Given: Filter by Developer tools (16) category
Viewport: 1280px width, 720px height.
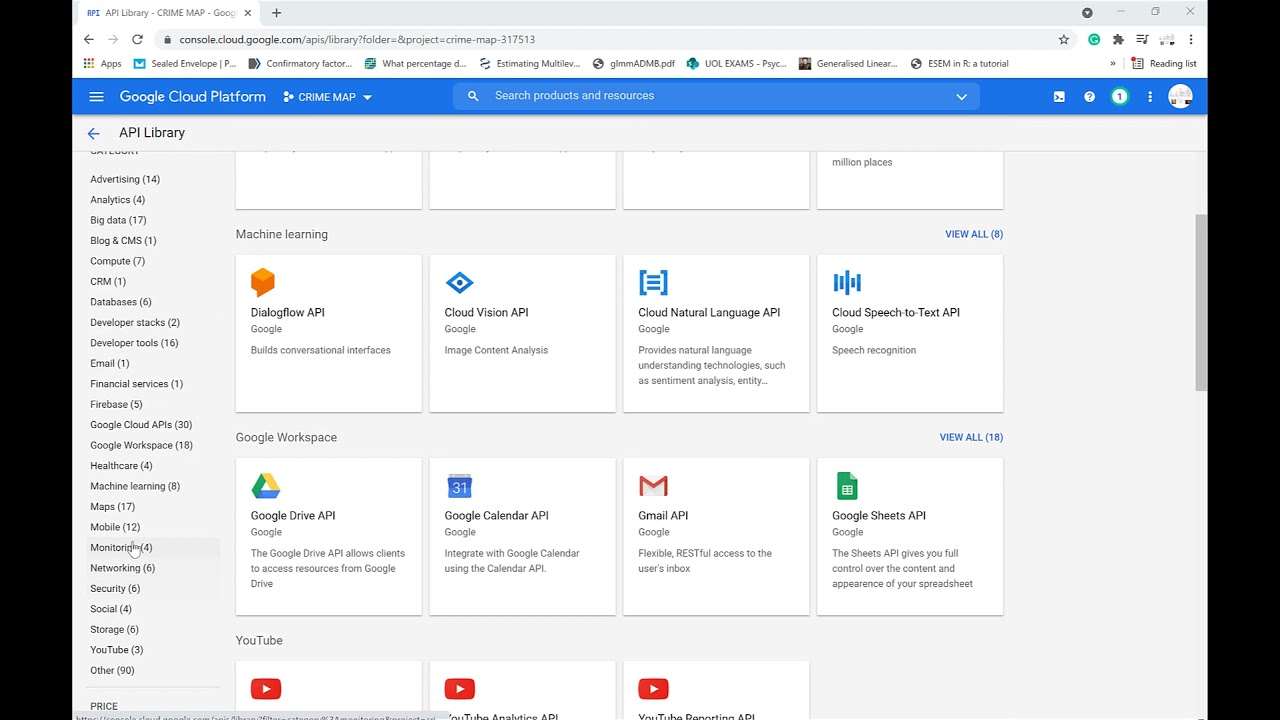Looking at the screenshot, I should coord(134,343).
